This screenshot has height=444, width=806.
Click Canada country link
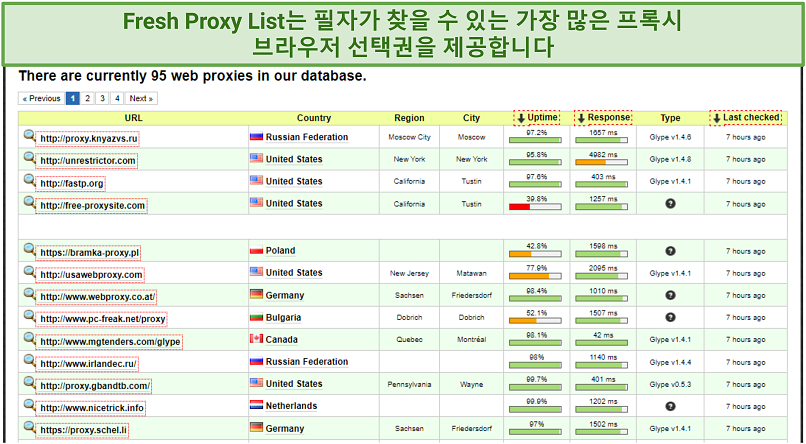(x=282, y=340)
